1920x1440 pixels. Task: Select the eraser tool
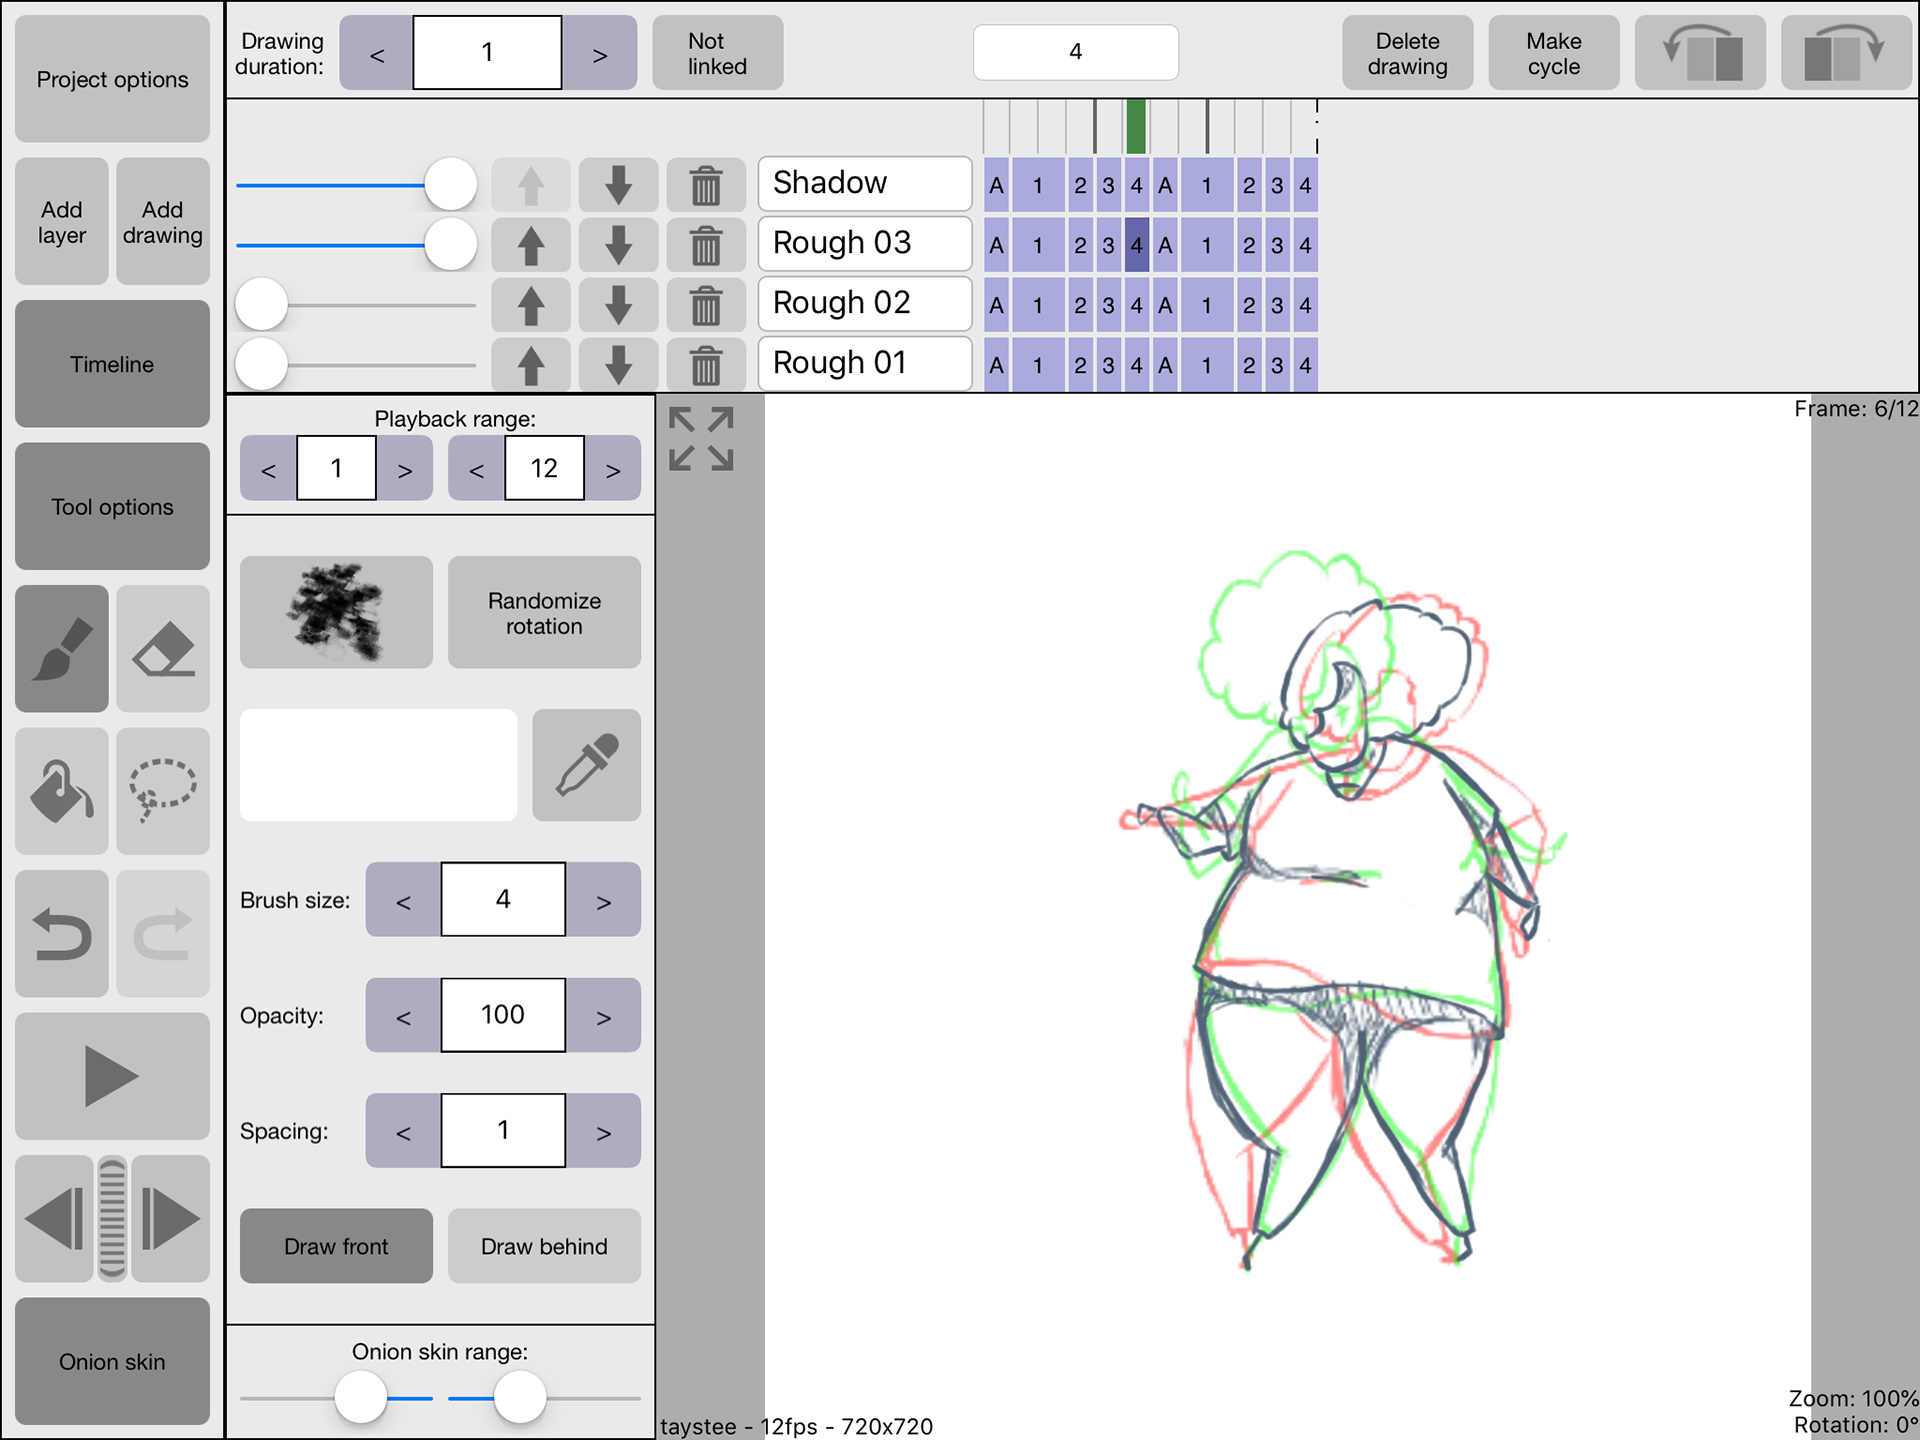(x=163, y=649)
